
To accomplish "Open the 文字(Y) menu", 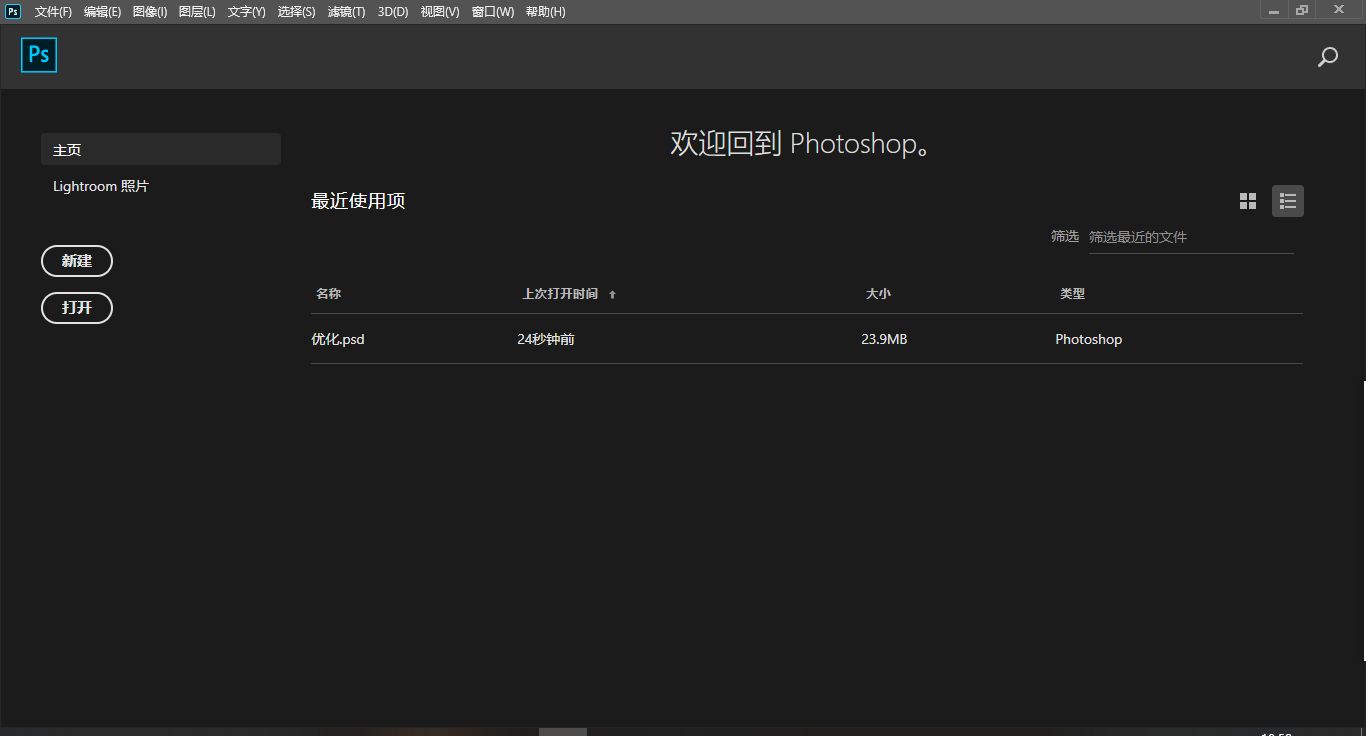I will (246, 12).
